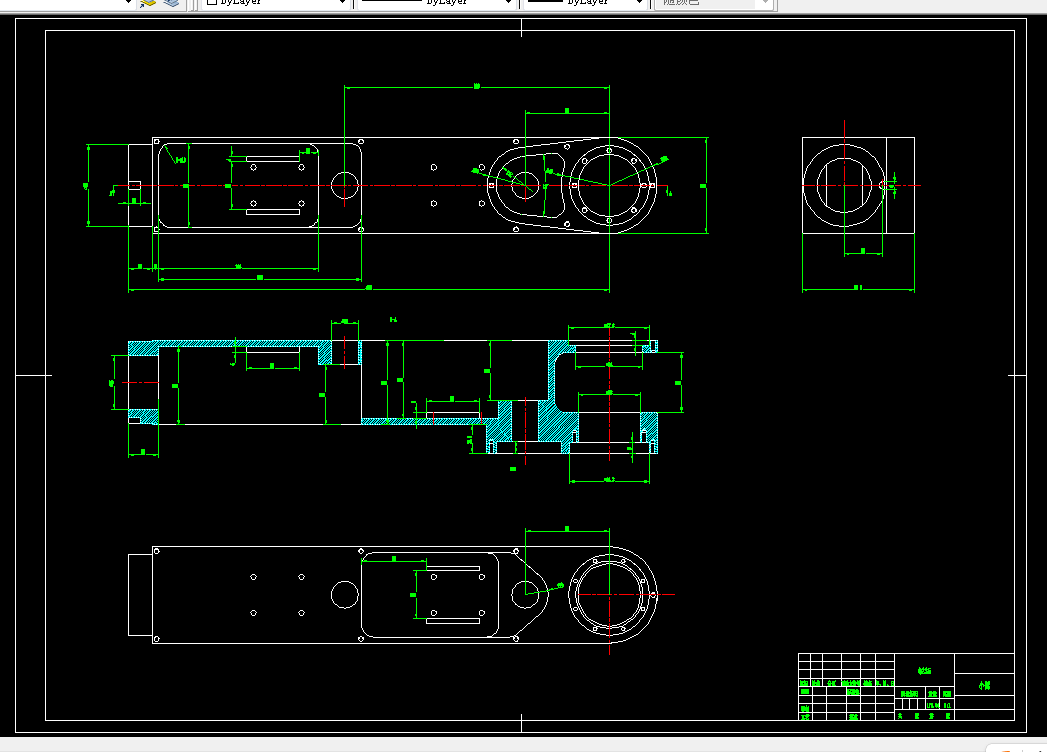
Task: Open the color control ByLayer dropdown
Action: click(x=276, y=3)
